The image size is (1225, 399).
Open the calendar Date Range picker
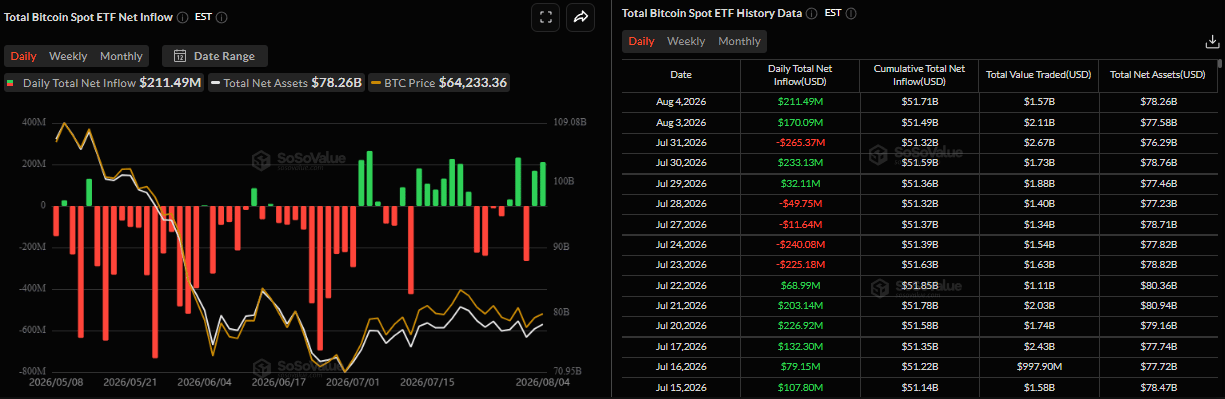click(x=214, y=56)
